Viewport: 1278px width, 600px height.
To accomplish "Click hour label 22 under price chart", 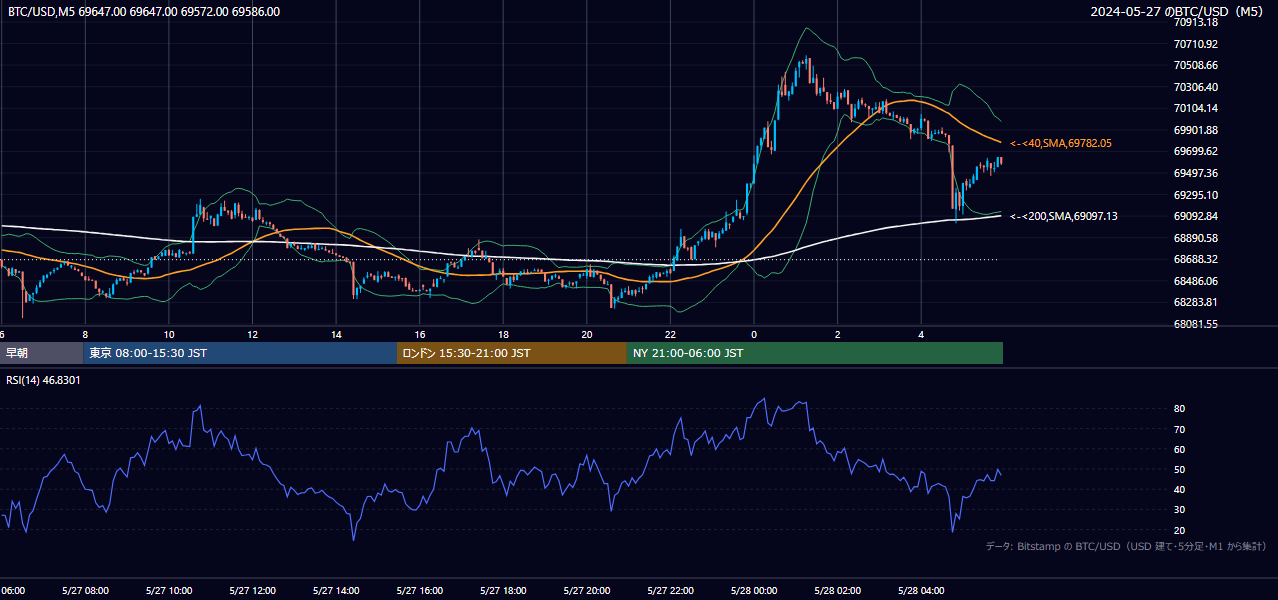I will point(670,335).
